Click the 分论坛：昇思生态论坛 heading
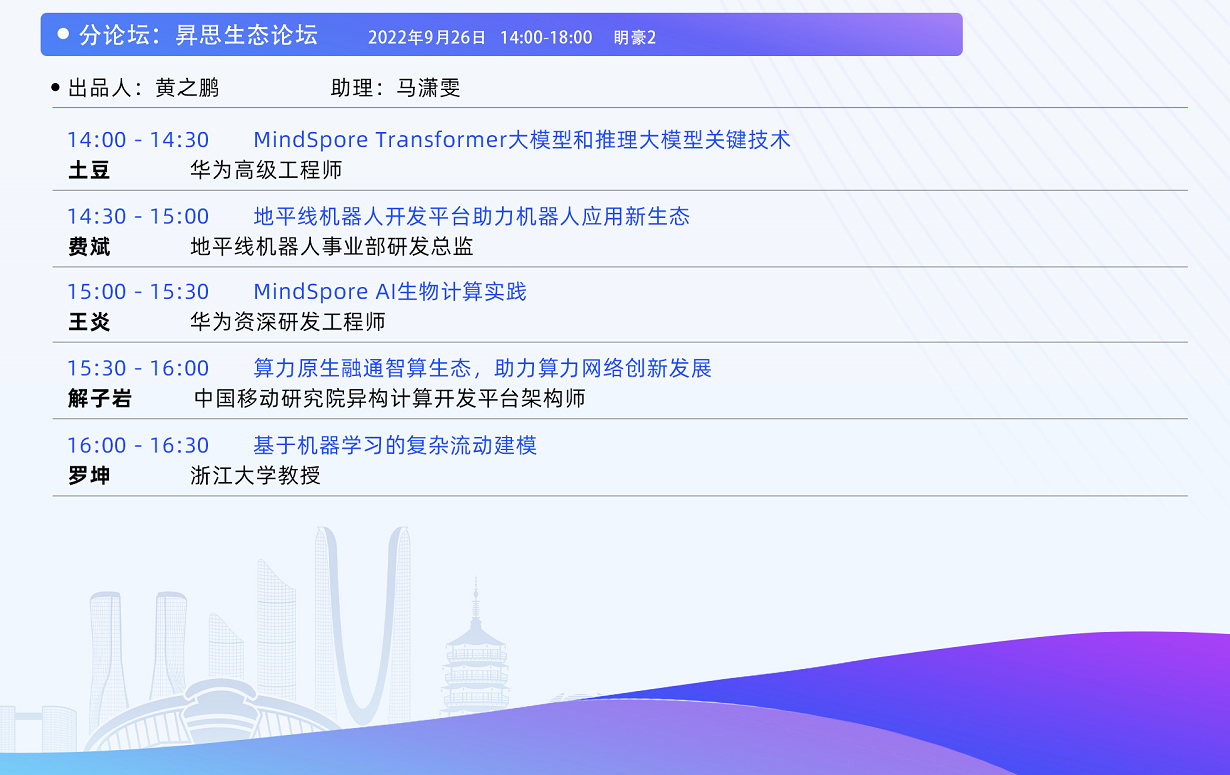The image size is (1230, 775). [198, 35]
